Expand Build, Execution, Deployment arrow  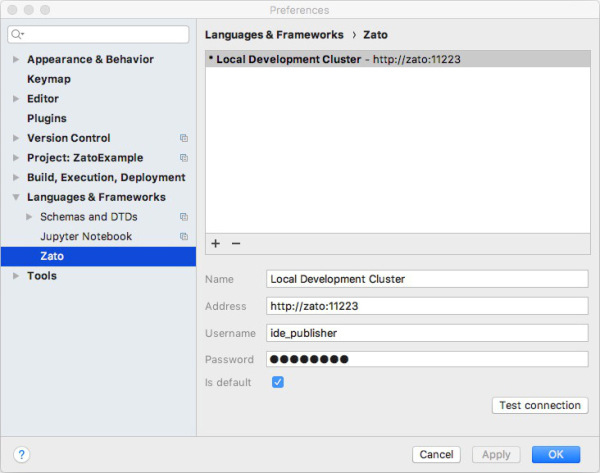pyautogui.click(x=16, y=177)
